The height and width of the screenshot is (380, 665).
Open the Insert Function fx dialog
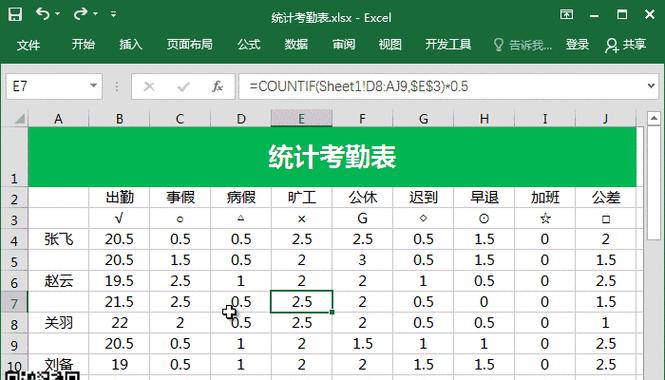[x=218, y=87]
